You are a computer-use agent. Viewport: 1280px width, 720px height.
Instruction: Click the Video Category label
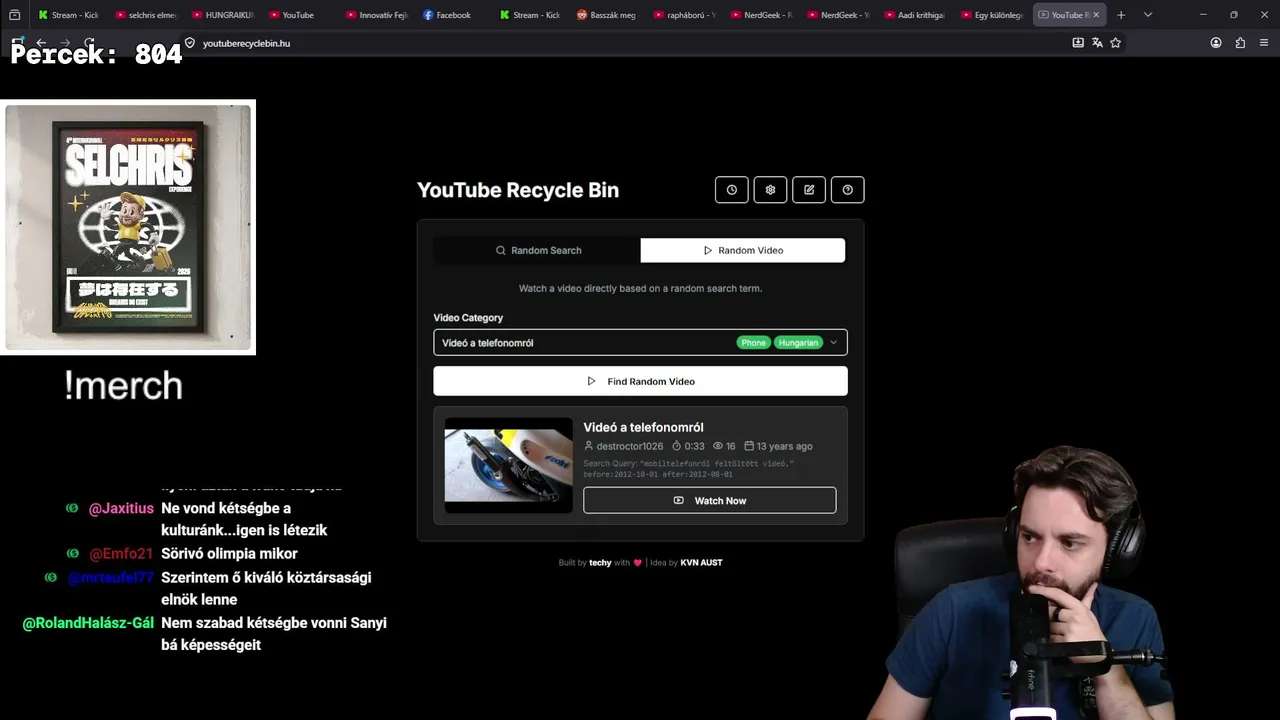tap(468, 317)
